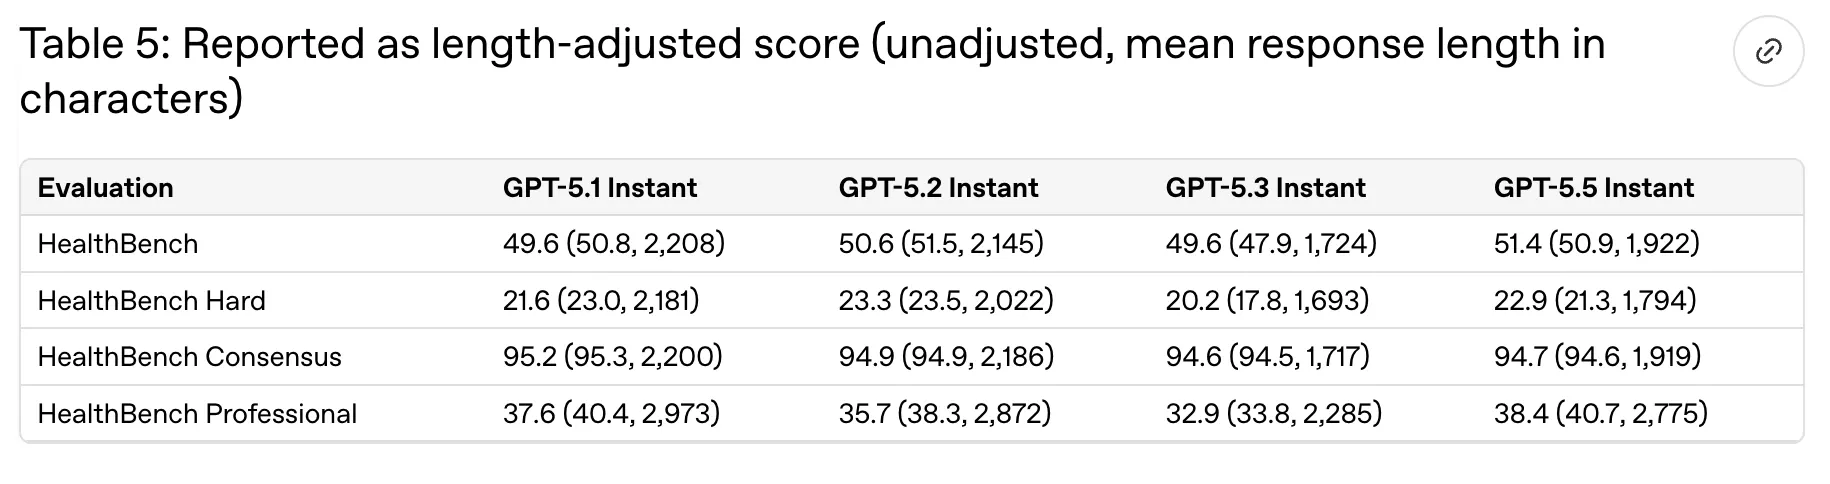Click the HealthBench Consensus row label

pos(189,357)
